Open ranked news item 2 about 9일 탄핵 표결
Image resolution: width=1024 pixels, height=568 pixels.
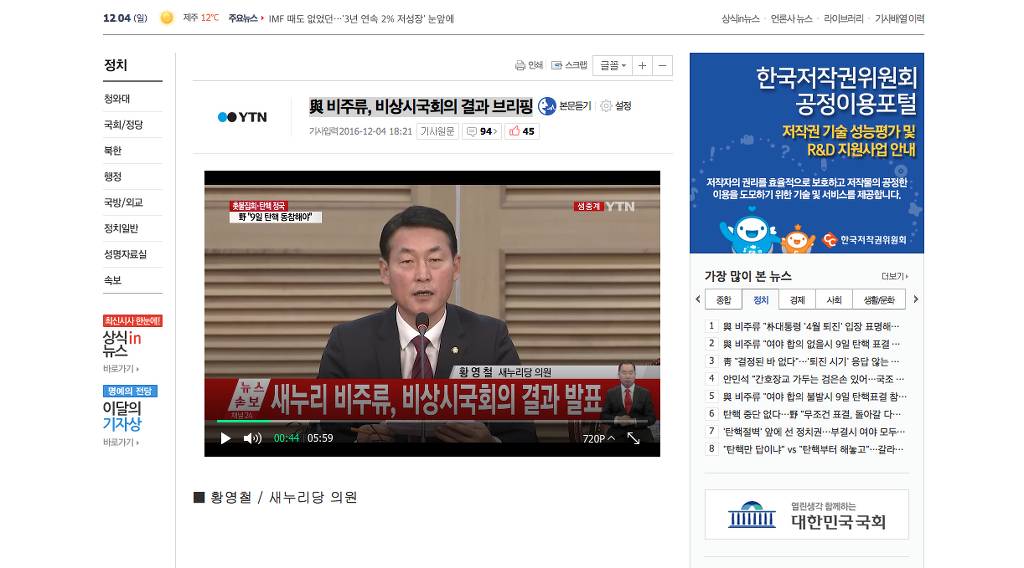pos(811,343)
